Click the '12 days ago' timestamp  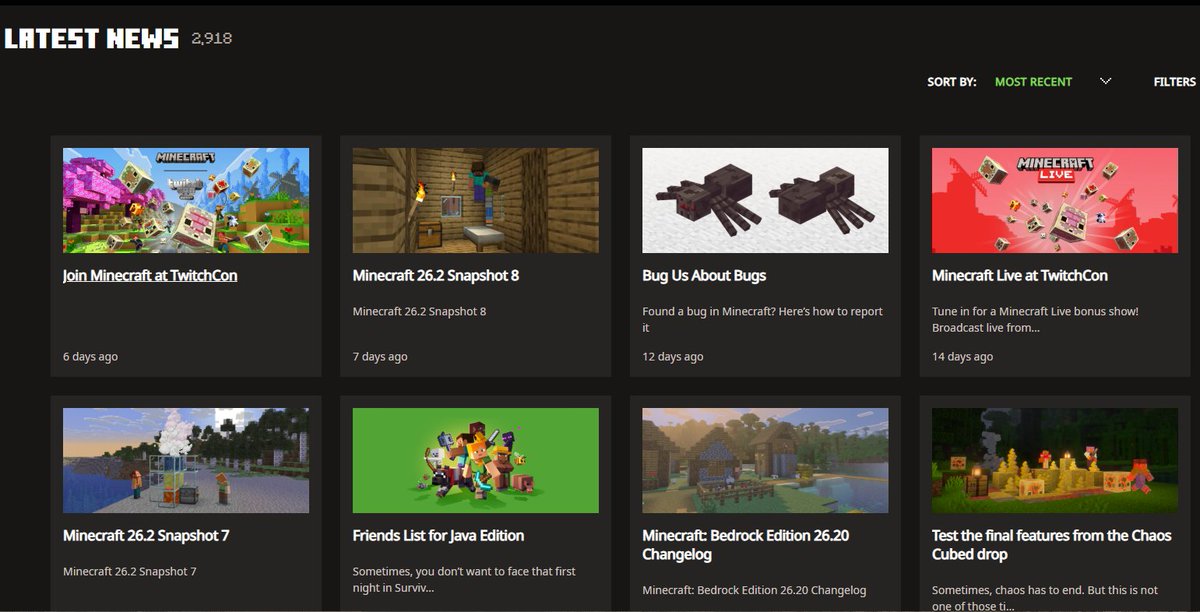point(673,357)
